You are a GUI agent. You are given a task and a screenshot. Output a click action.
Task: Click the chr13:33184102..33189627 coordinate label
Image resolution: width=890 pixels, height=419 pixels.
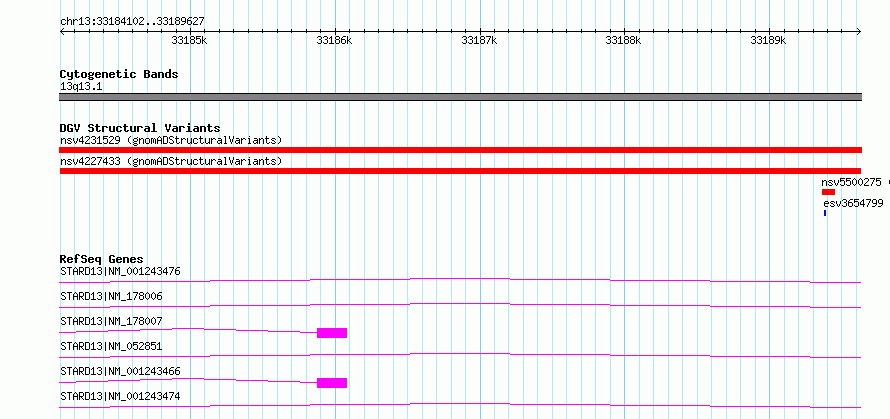(132, 22)
